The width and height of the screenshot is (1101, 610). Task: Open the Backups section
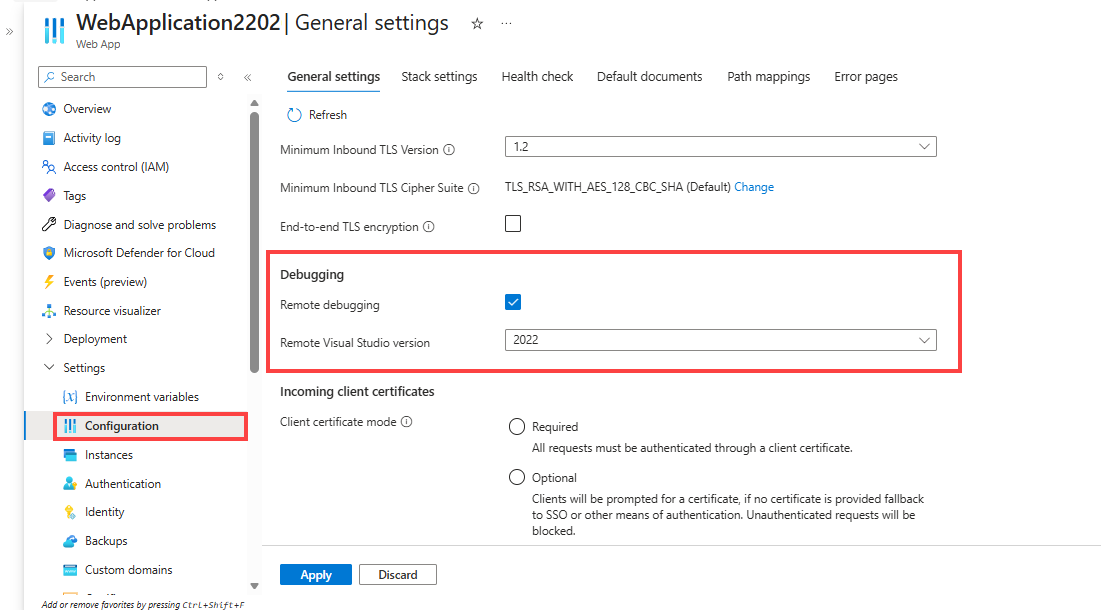[x=102, y=540]
